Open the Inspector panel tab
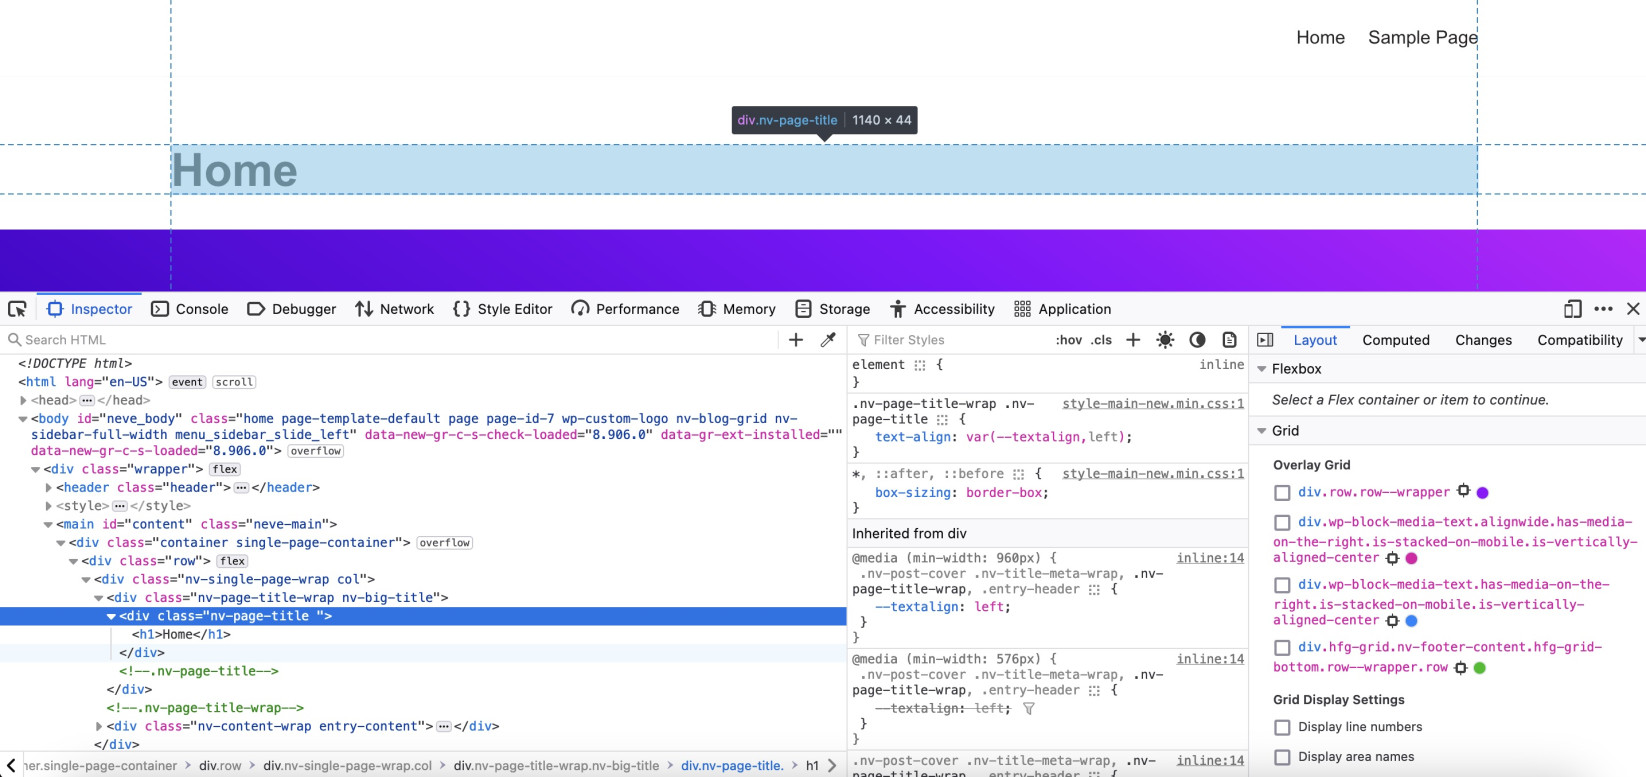Image resolution: width=1646 pixels, height=777 pixels. point(90,309)
